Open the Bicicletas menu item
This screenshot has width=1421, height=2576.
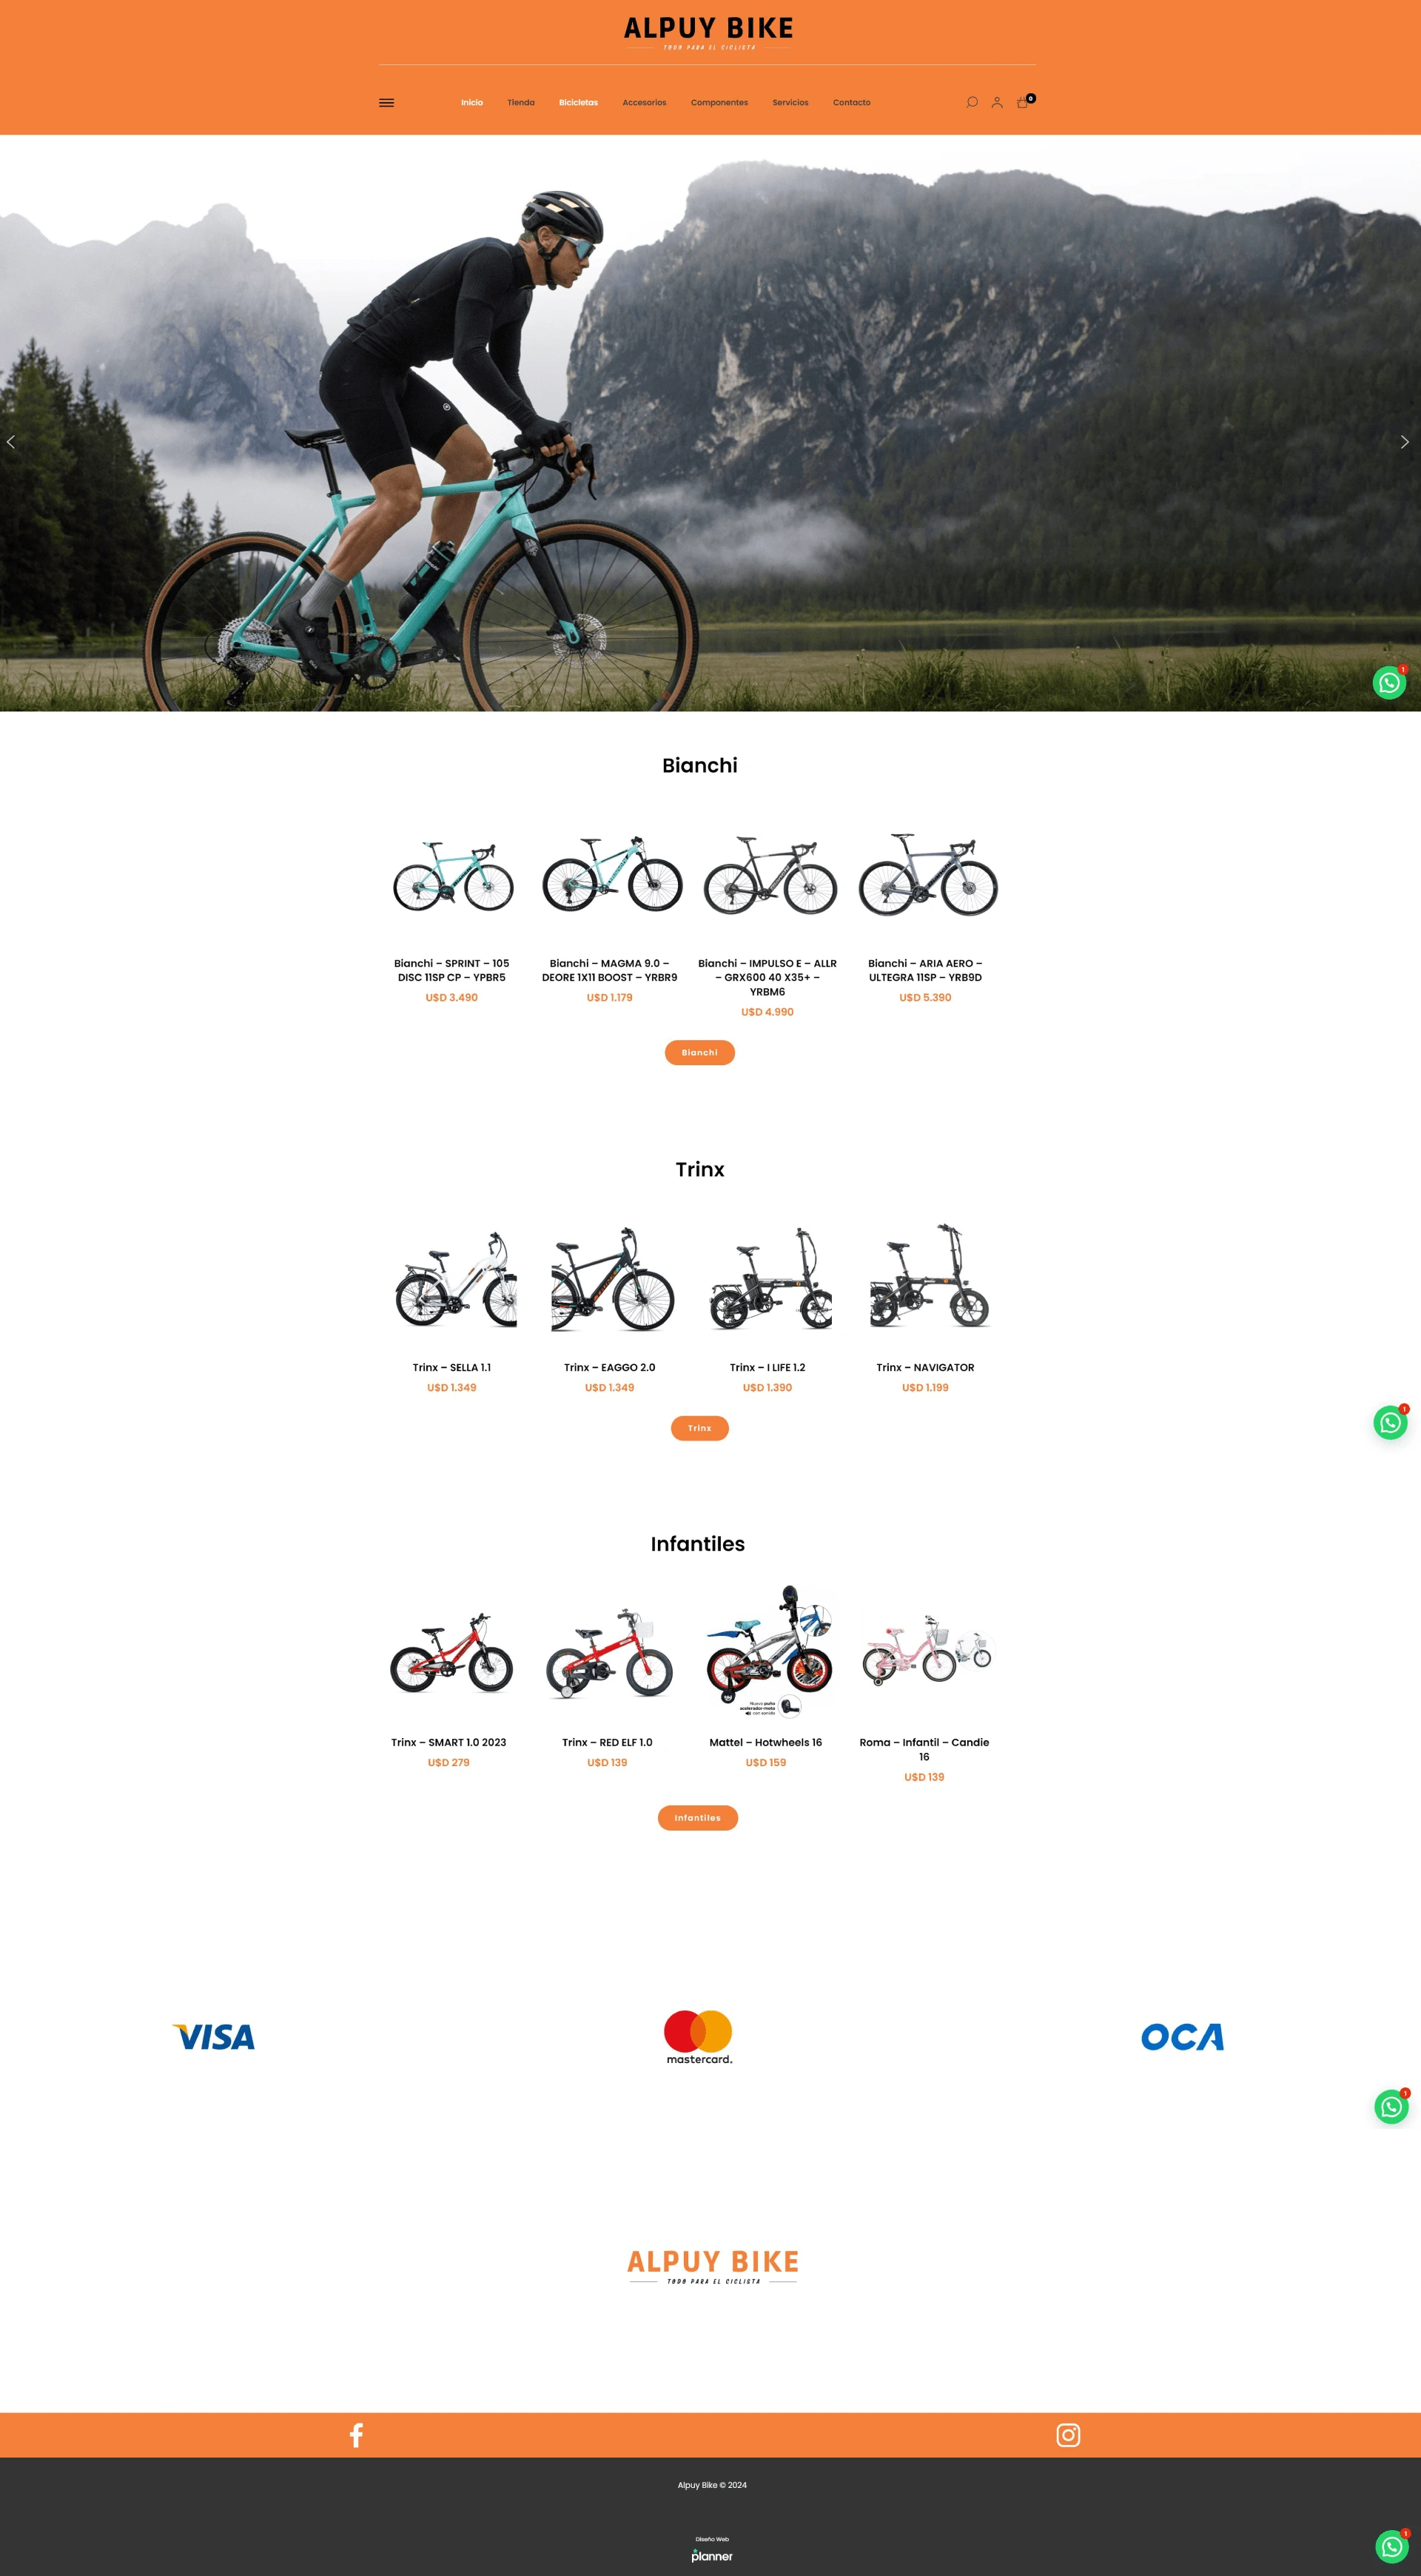click(578, 103)
